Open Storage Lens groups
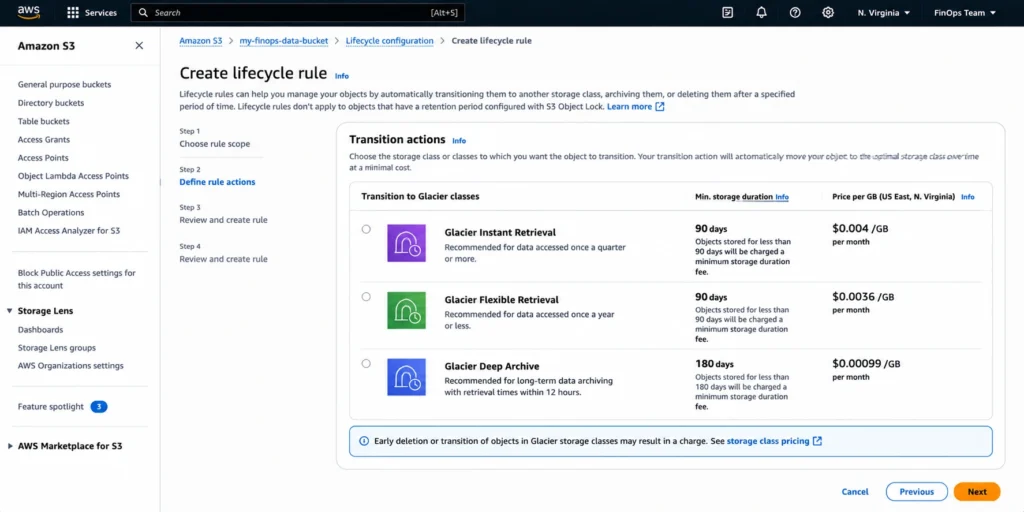 coord(57,347)
